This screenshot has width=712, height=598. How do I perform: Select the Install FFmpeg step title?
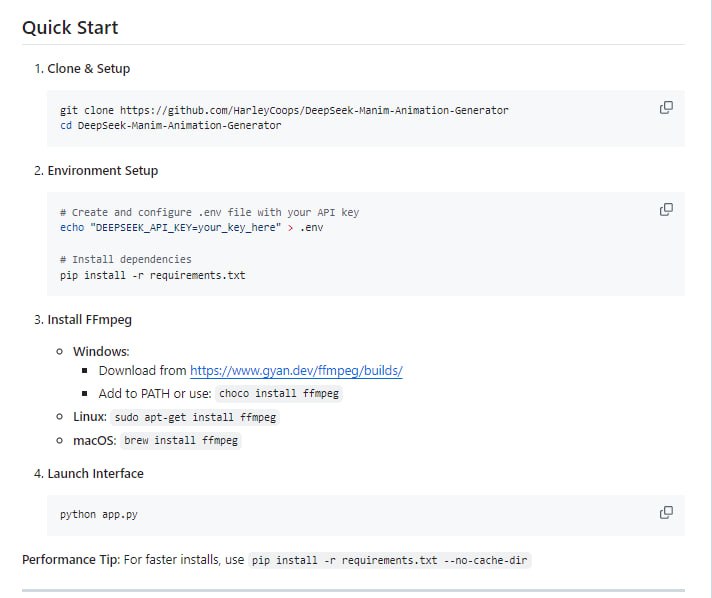pyautogui.click(x=89, y=321)
